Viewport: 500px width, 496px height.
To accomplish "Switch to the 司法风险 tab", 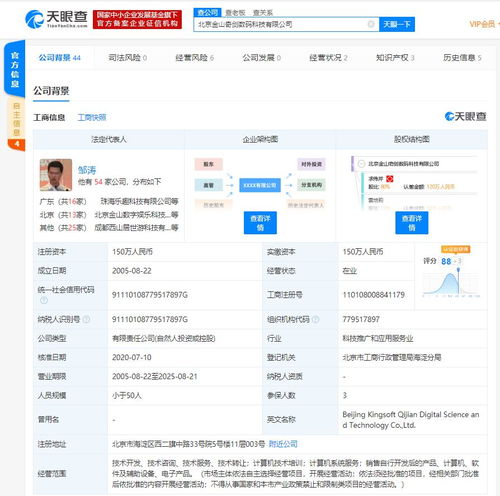I will (128, 58).
